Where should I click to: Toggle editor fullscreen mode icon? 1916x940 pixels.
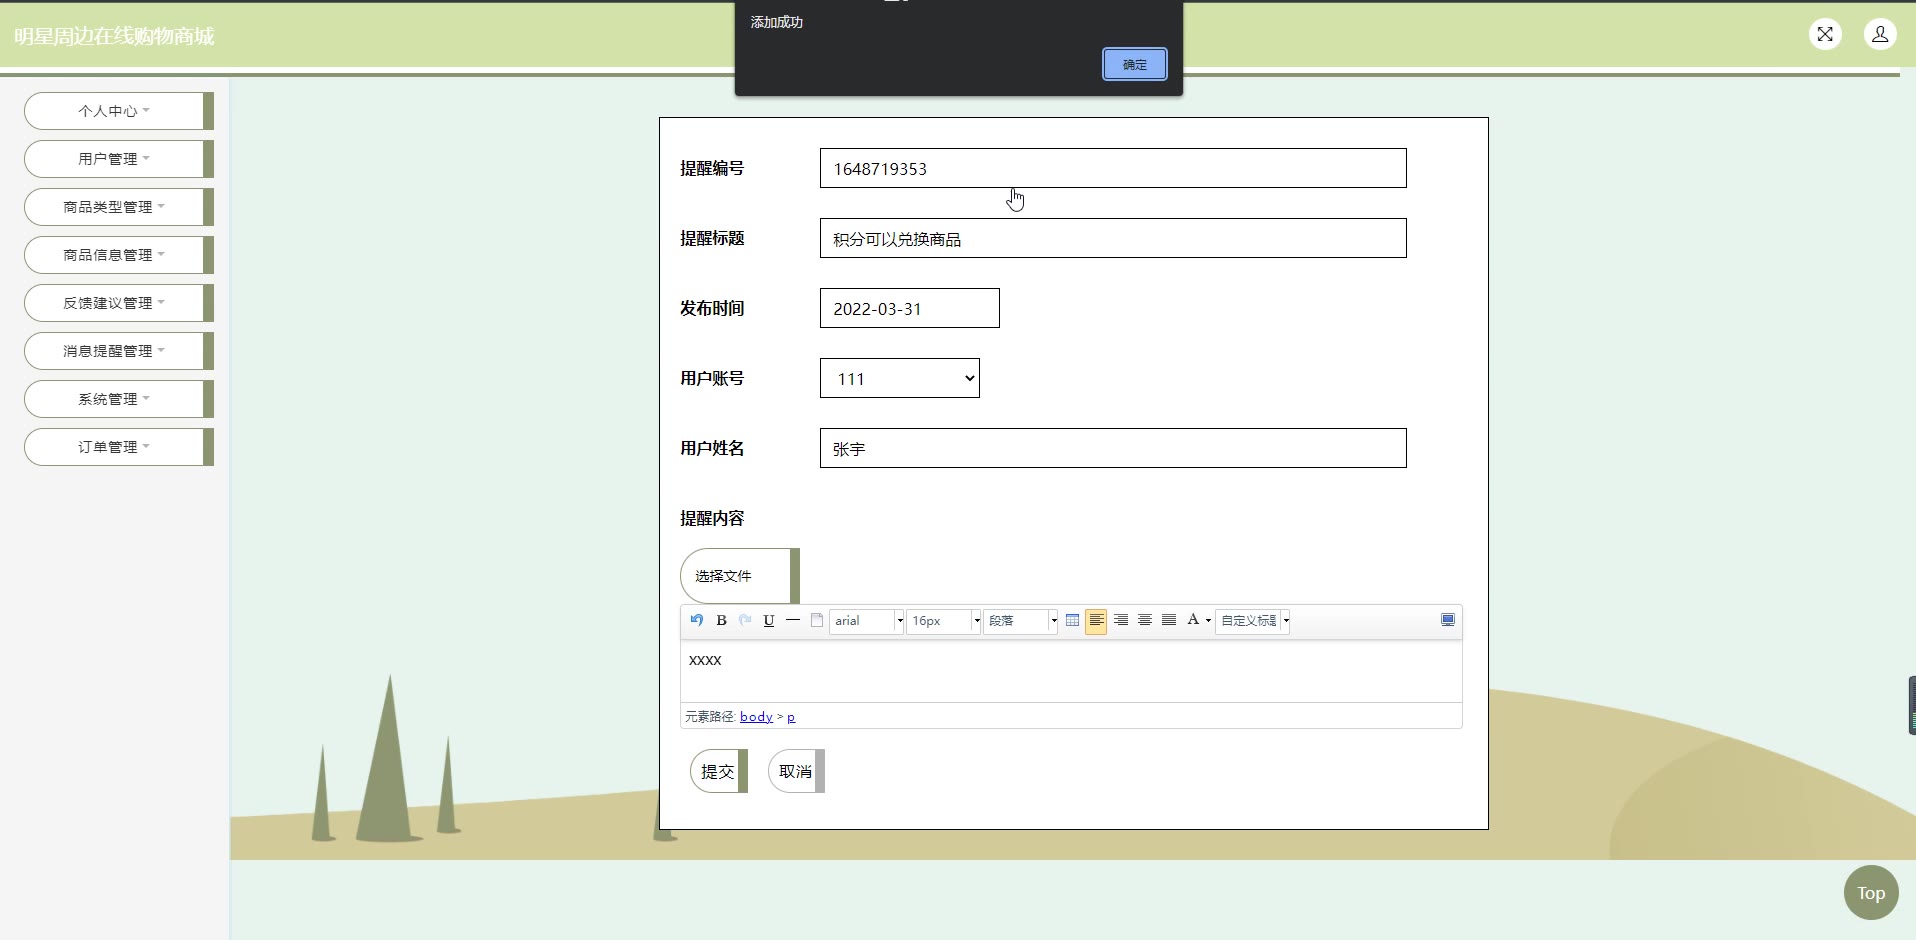pyautogui.click(x=1448, y=620)
